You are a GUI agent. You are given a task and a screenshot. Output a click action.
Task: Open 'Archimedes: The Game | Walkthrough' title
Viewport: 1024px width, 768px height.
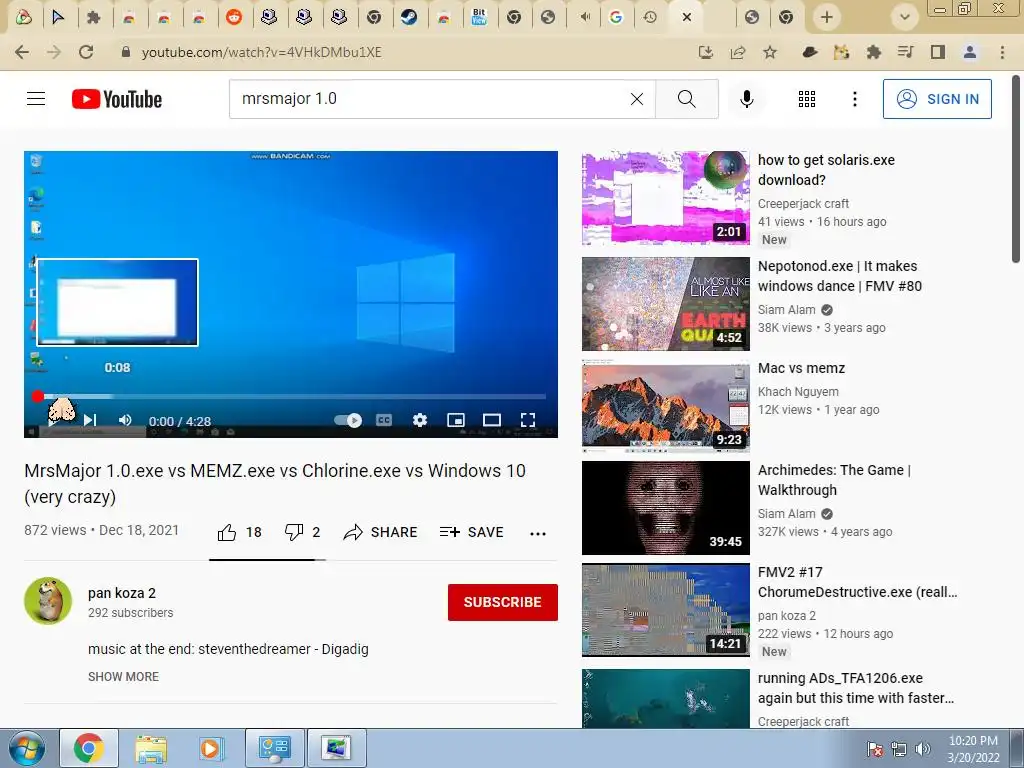tap(834, 480)
